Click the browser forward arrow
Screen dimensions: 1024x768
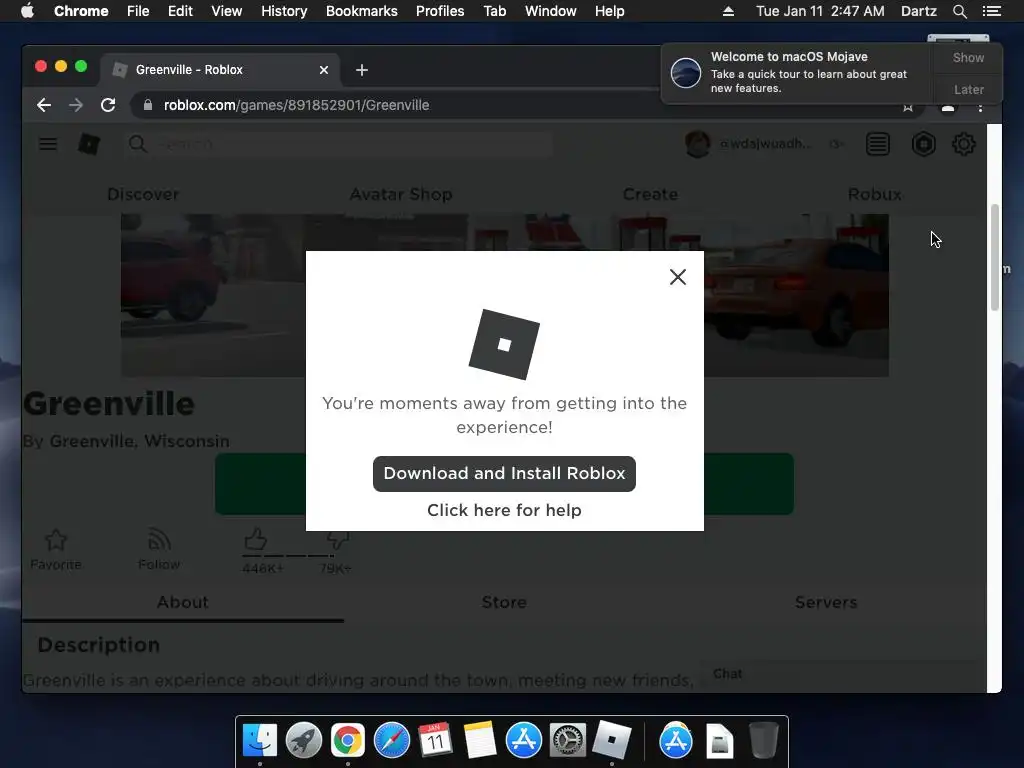tap(76, 105)
